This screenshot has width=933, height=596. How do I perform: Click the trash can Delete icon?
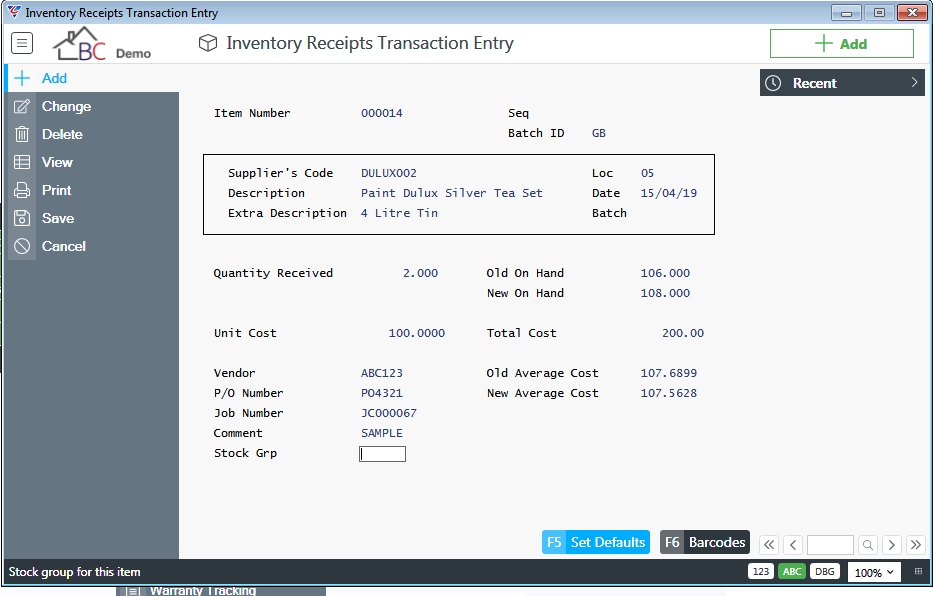point(22,134)
